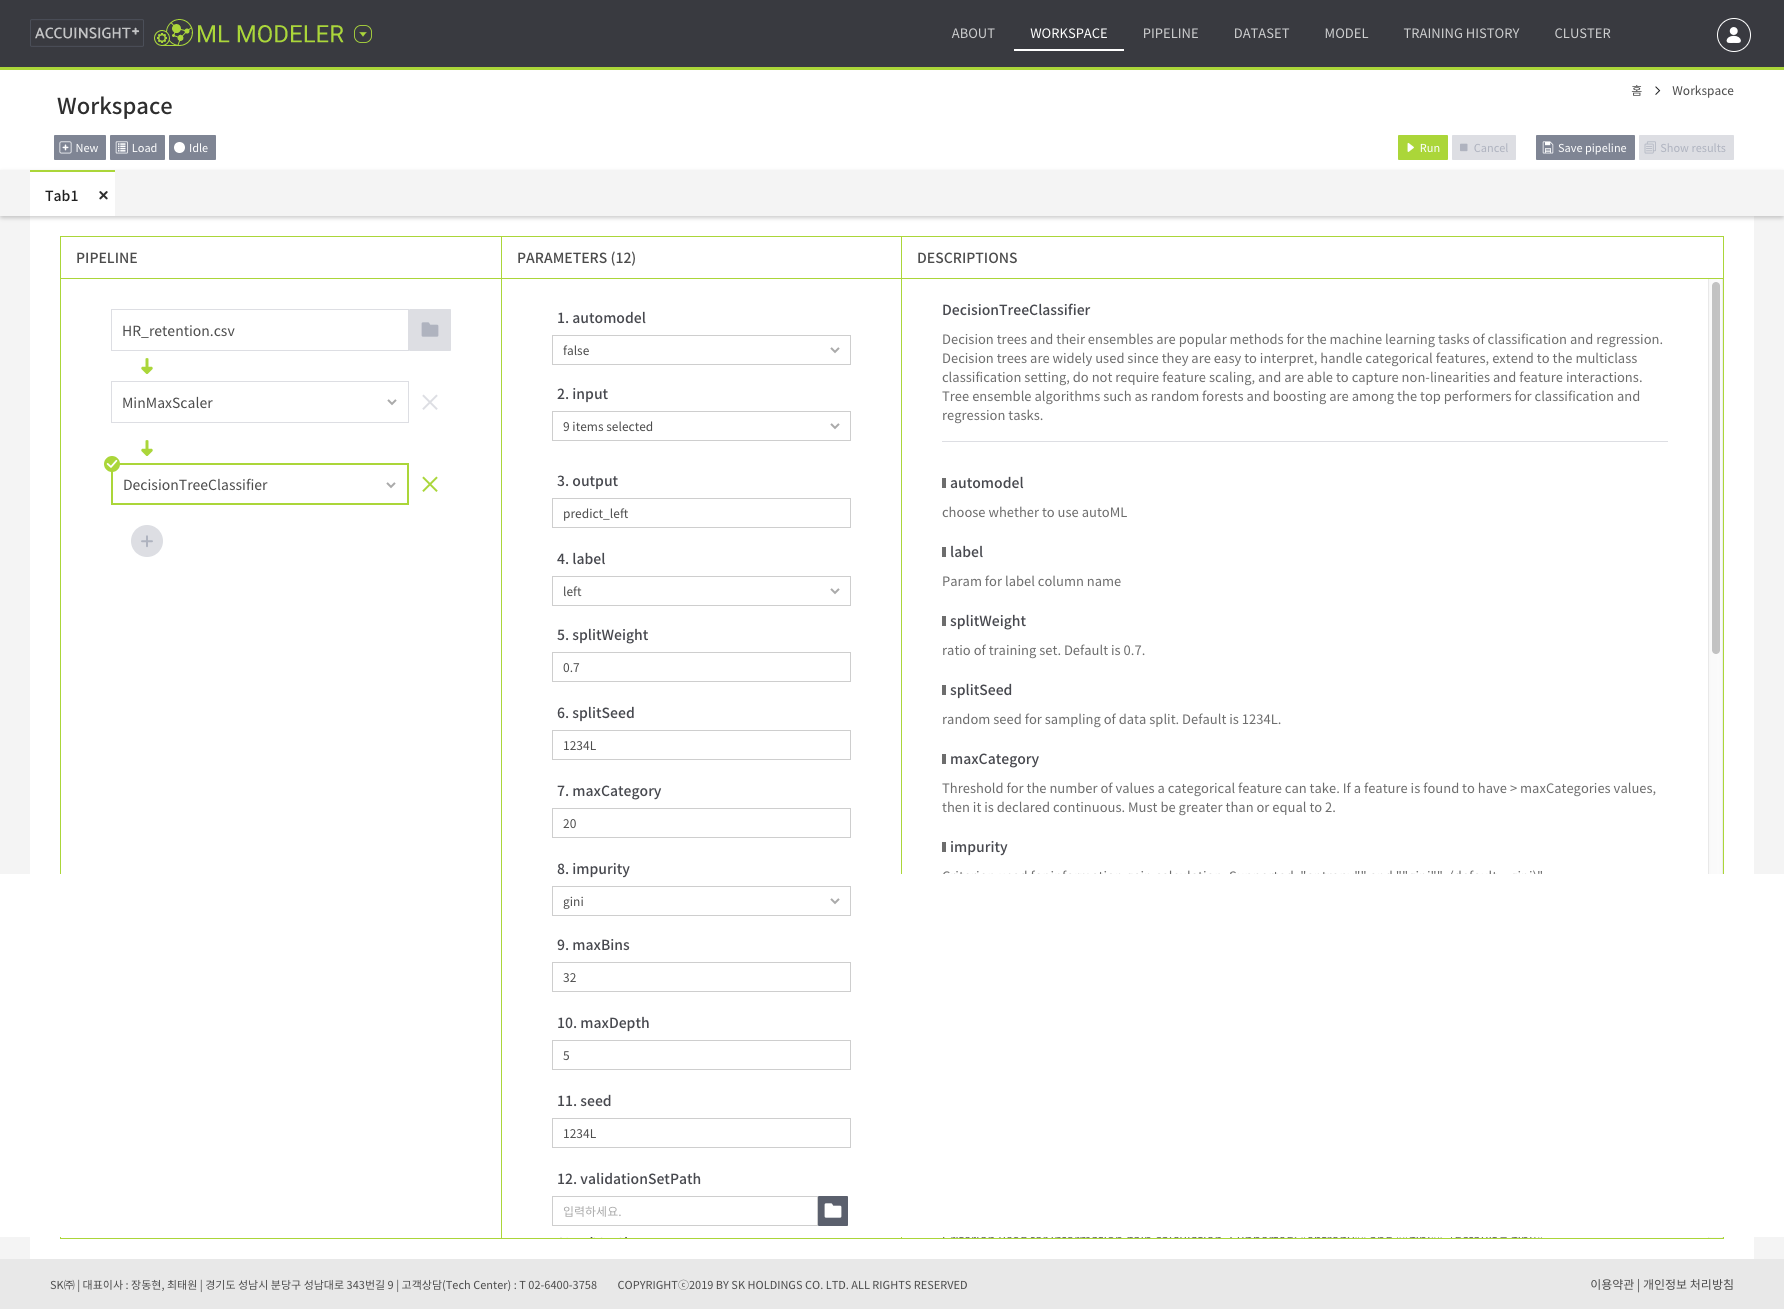The height and width of the screenshot is (1309, 1784).
Task: Edit the output predict_left field
Action: tap(701, 513)
